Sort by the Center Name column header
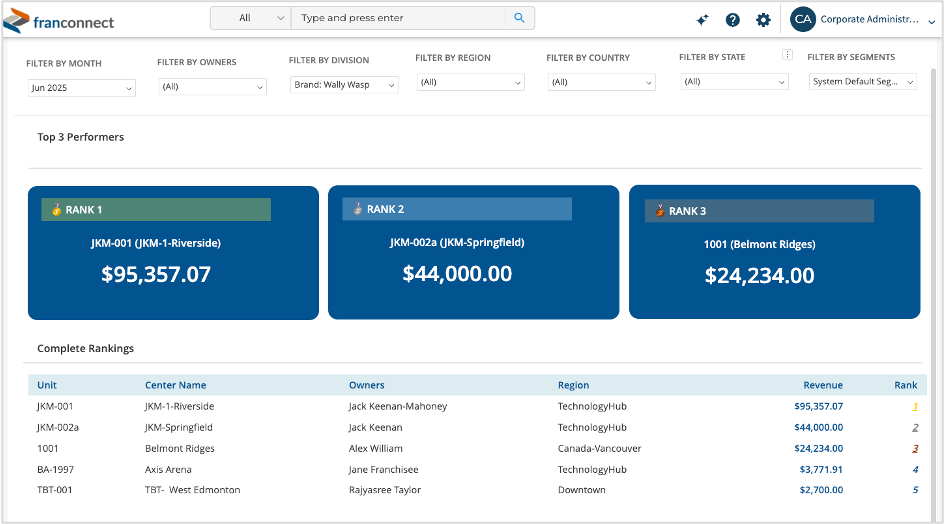944x524 pixels. 175,385
